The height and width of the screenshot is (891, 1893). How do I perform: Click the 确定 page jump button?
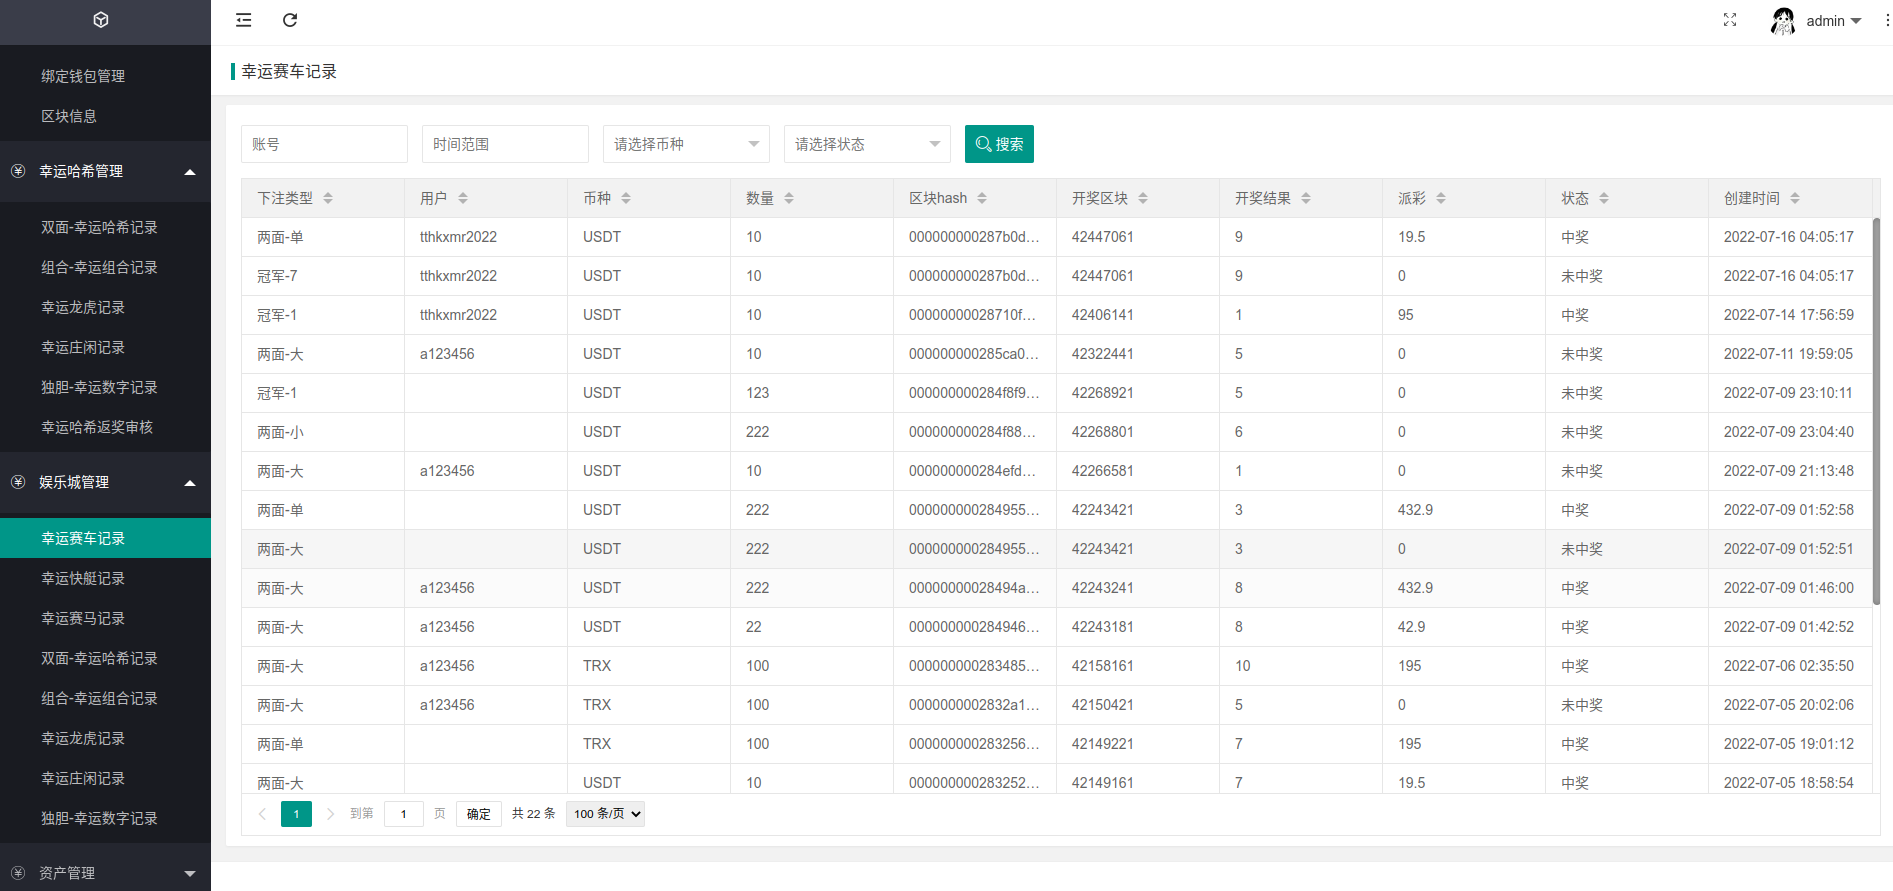pyautogui.click(x=479, y=814)
